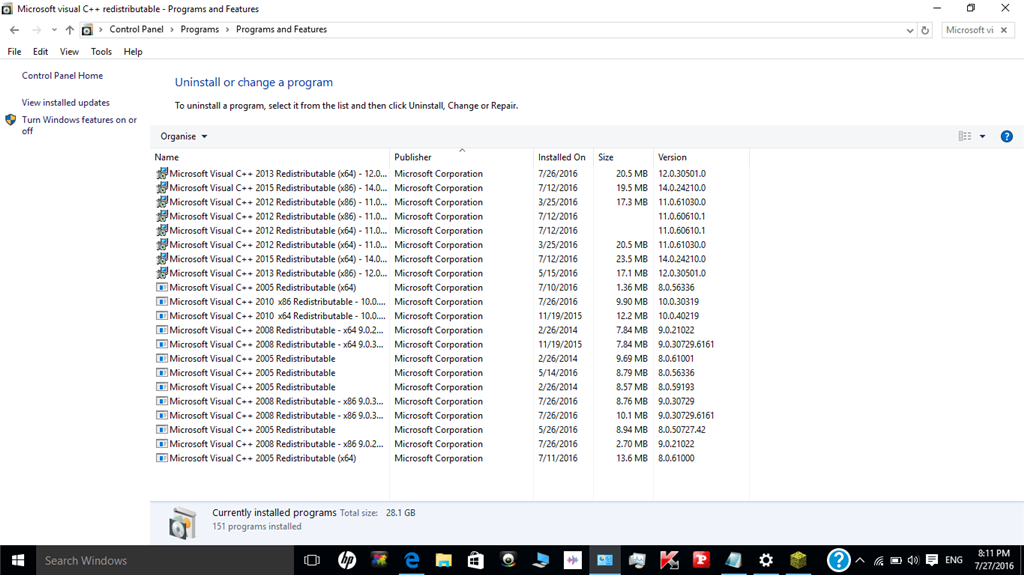The height and width of the screenshot is (575, 1024).
Task: Open Microsoft Edge from the taskbar
Action: coord(411,560)
